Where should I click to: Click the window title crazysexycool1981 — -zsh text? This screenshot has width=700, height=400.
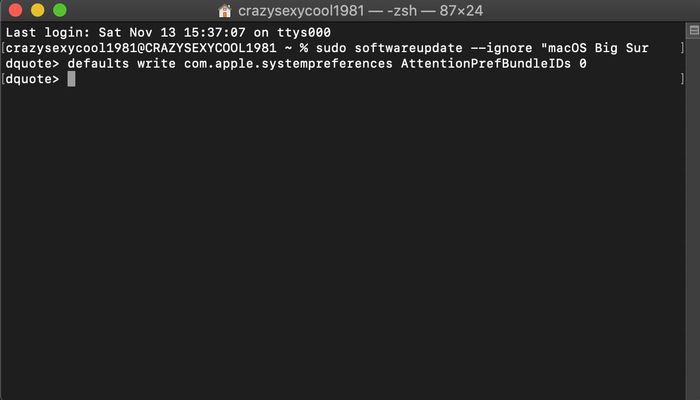coord(360,10)
